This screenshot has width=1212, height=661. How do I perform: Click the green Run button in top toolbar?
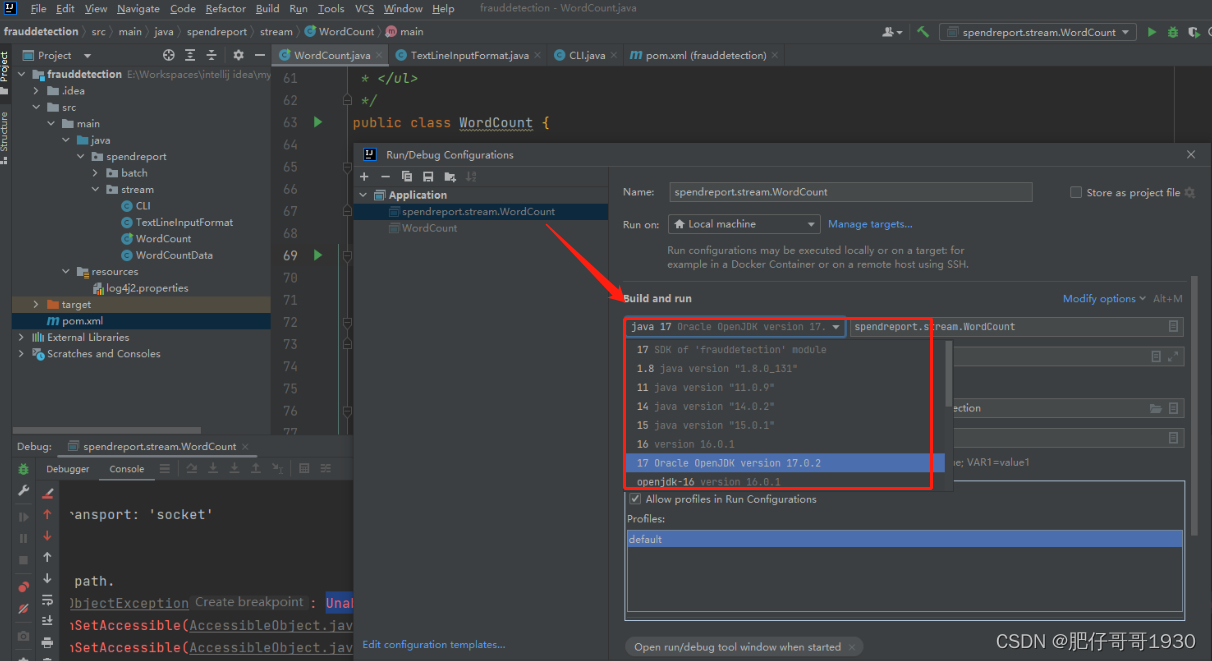[1151, 32]
